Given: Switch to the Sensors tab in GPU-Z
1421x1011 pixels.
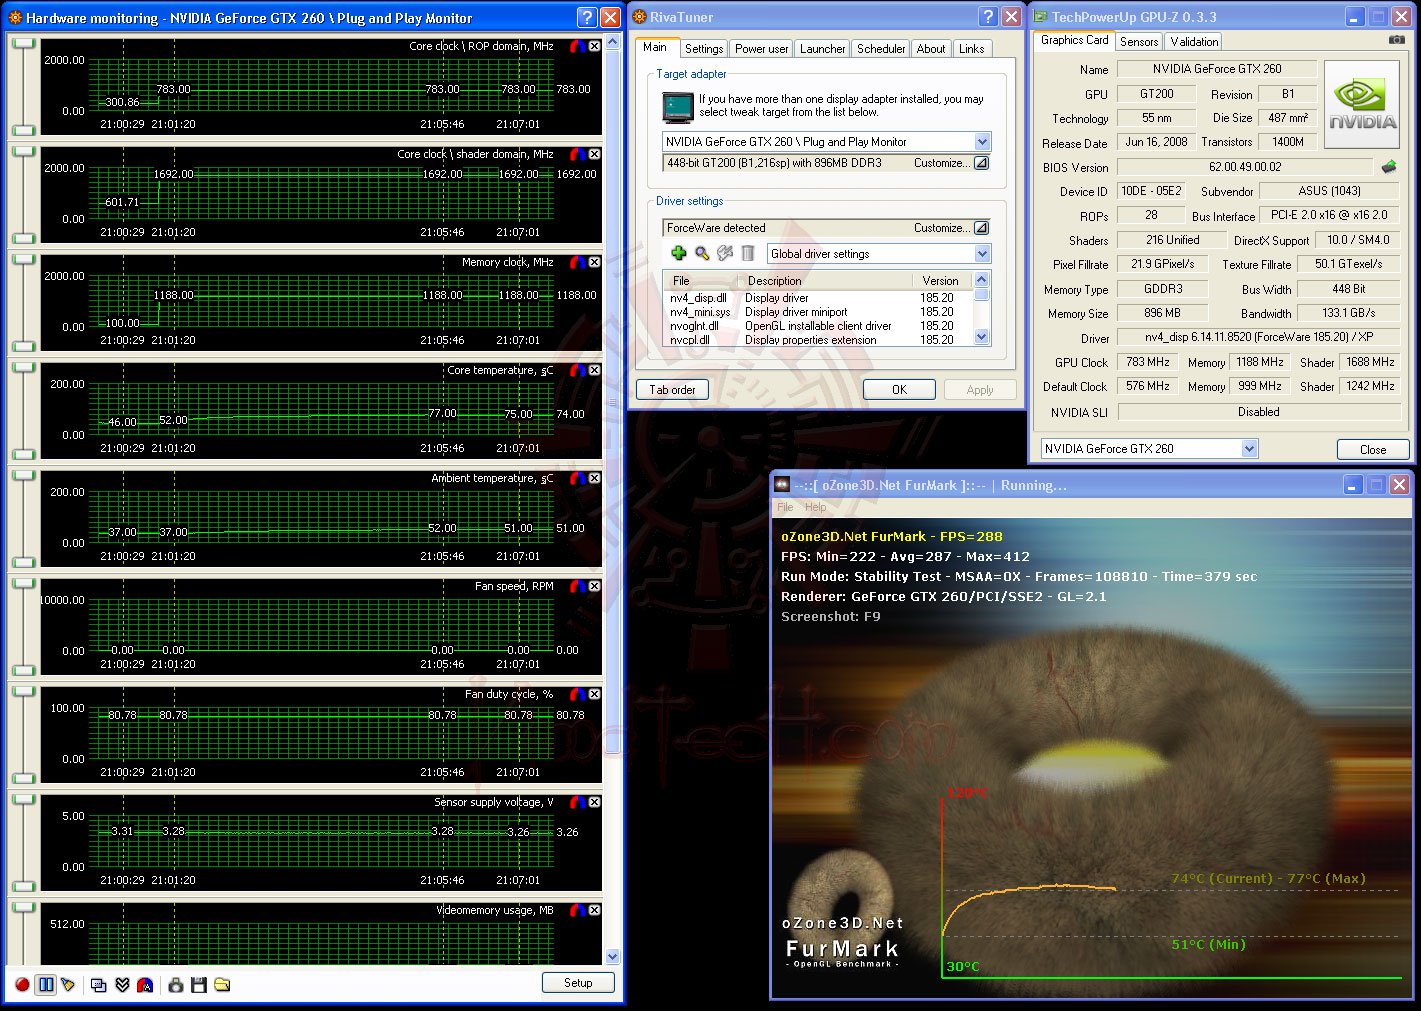Looking at the screenshot, I should 1139,42.
